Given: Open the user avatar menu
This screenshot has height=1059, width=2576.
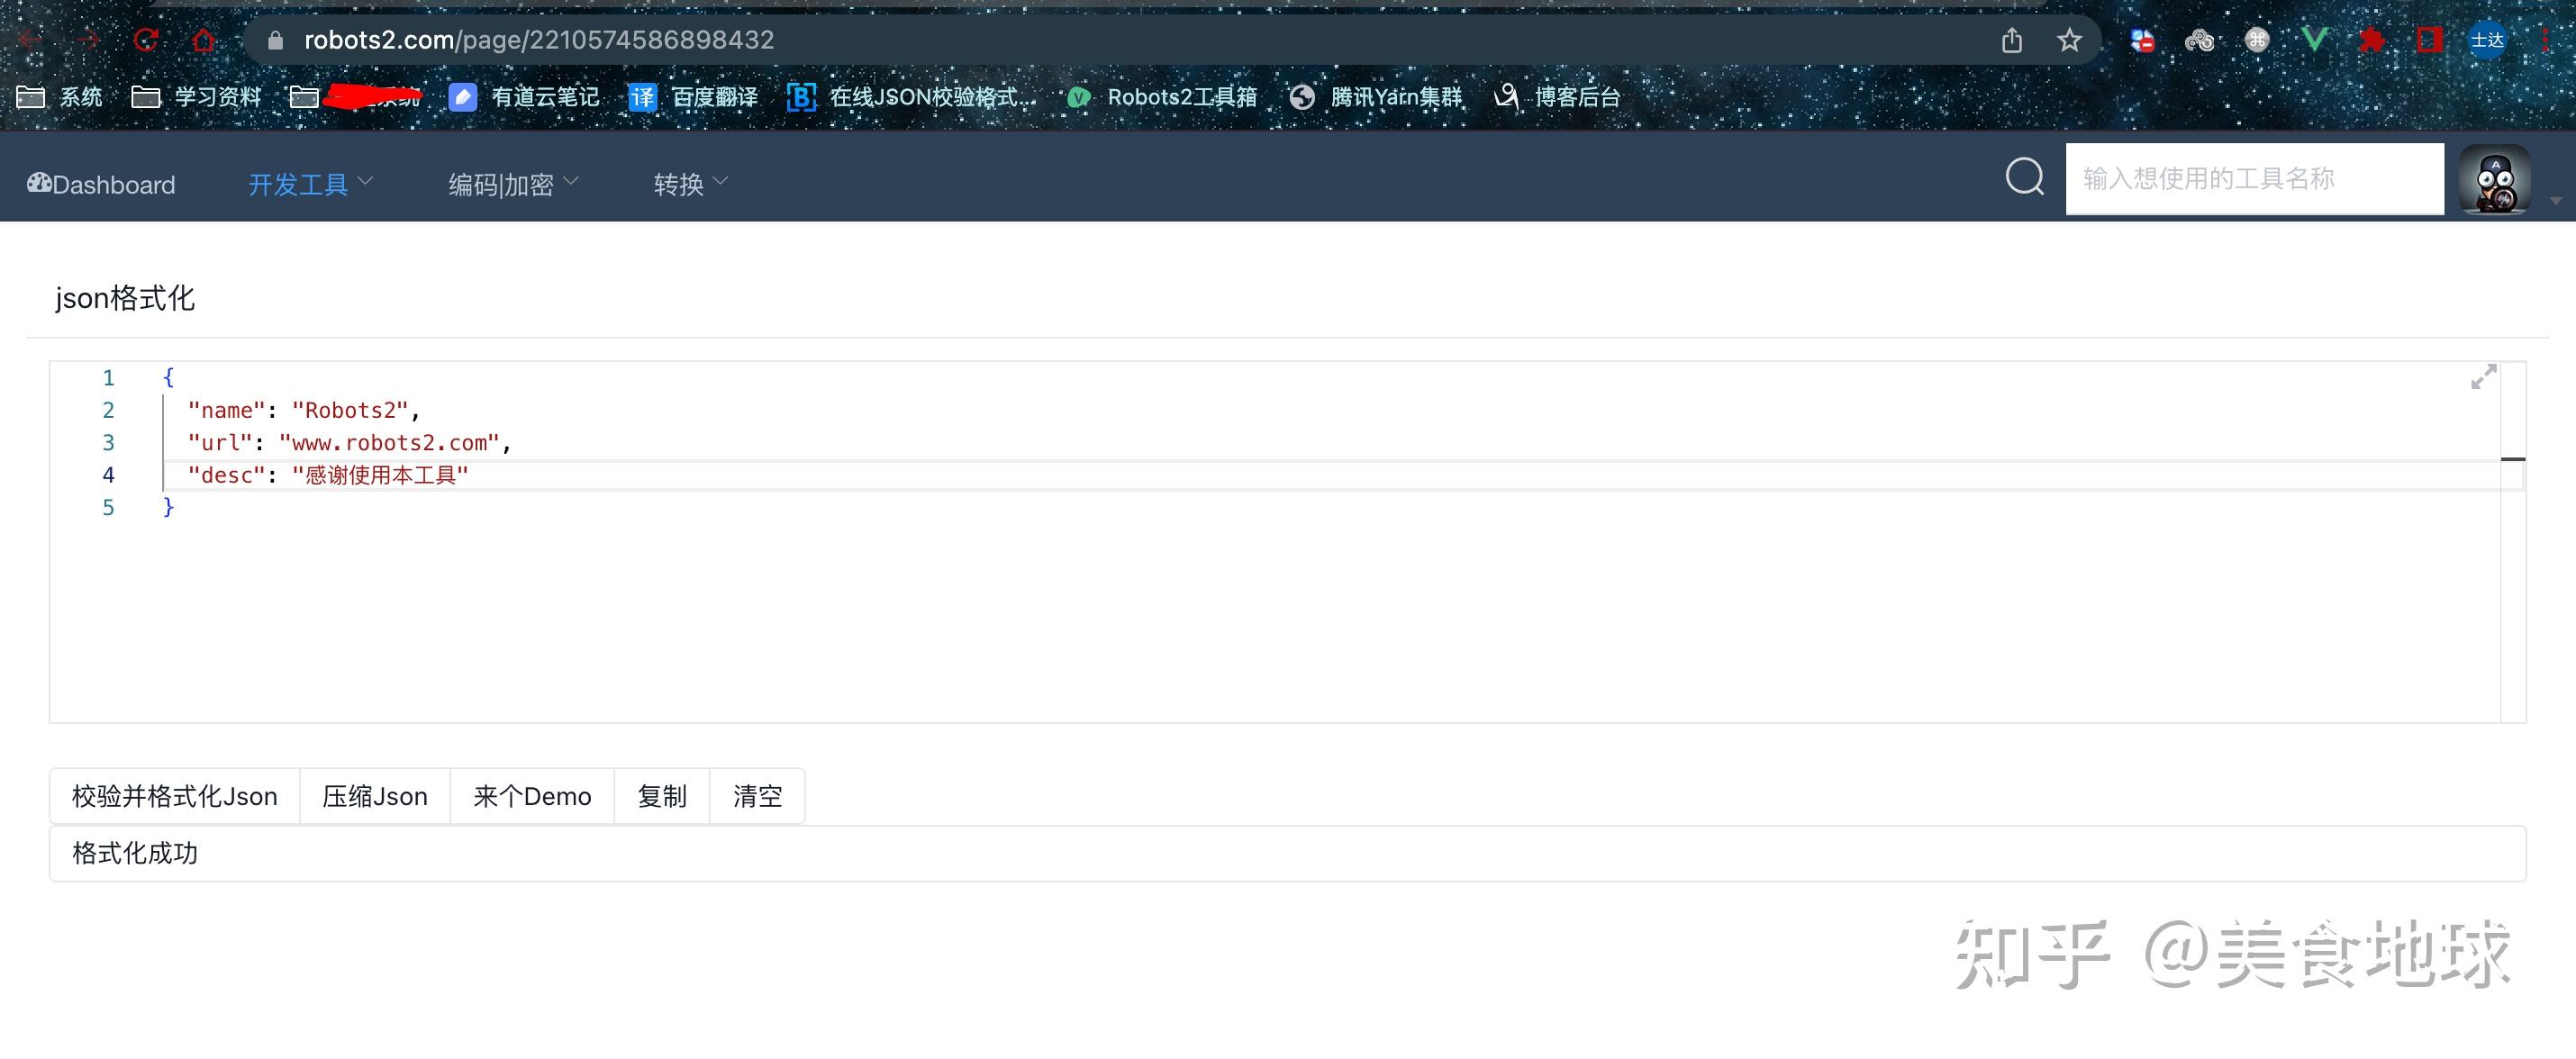Looking at the screenshot, I should [x=2495, y=179].
